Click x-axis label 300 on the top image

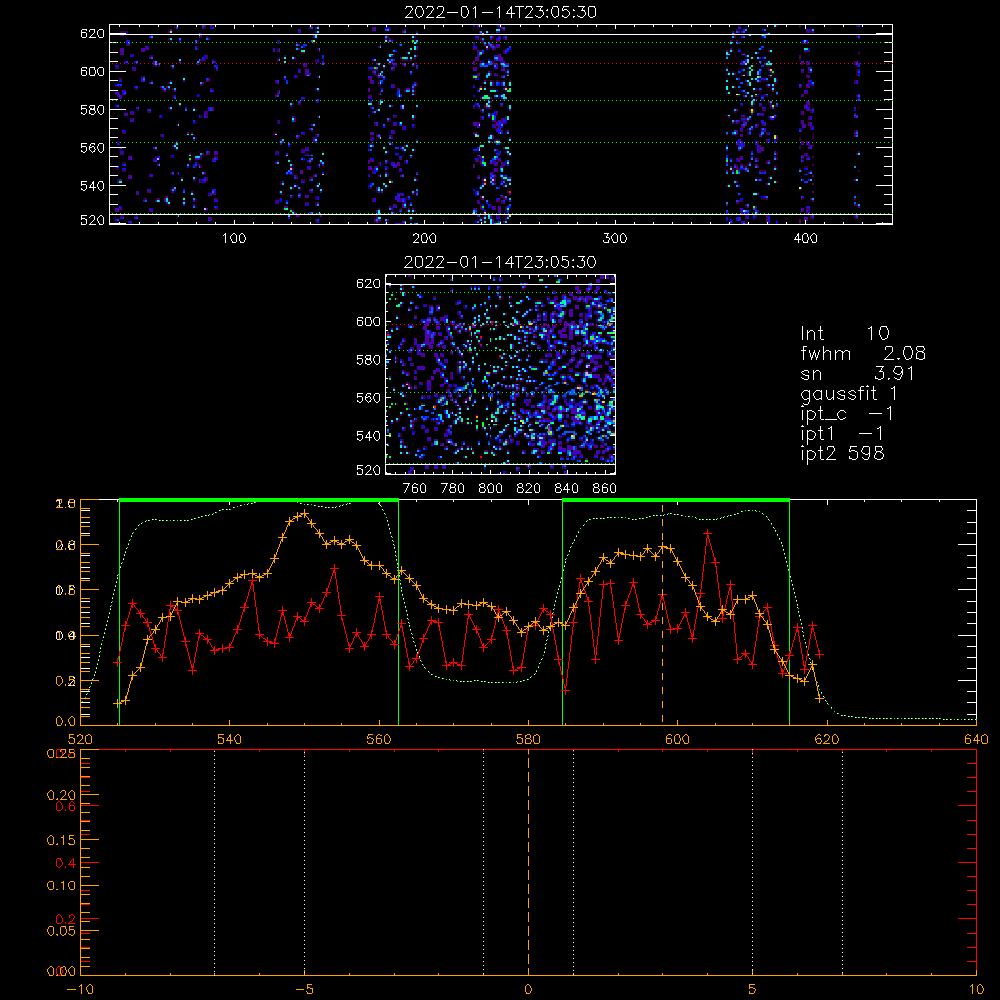[615, 239]
